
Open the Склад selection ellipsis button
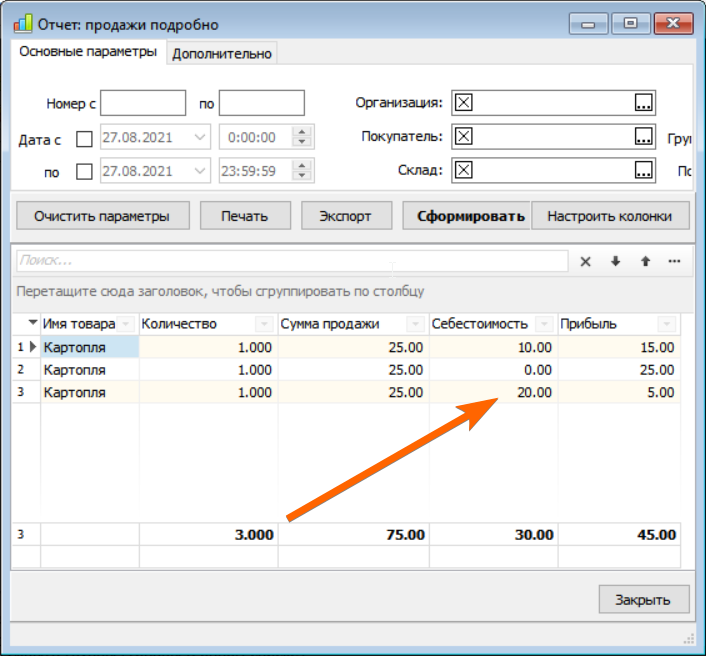click(x=643, y=170)
